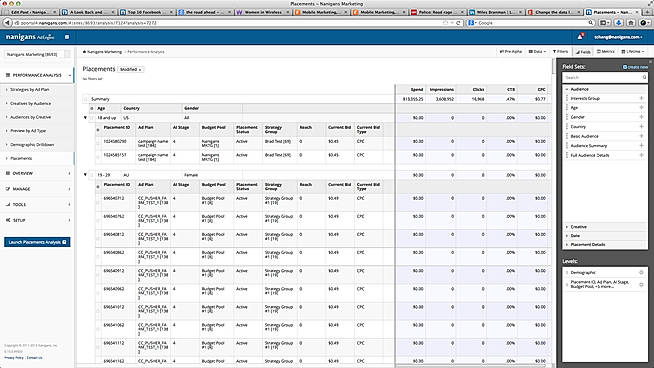This screenshot has width=654, height=368.
Task: Expand the Setup sidebar menu
Action: (x=38, y=220)
